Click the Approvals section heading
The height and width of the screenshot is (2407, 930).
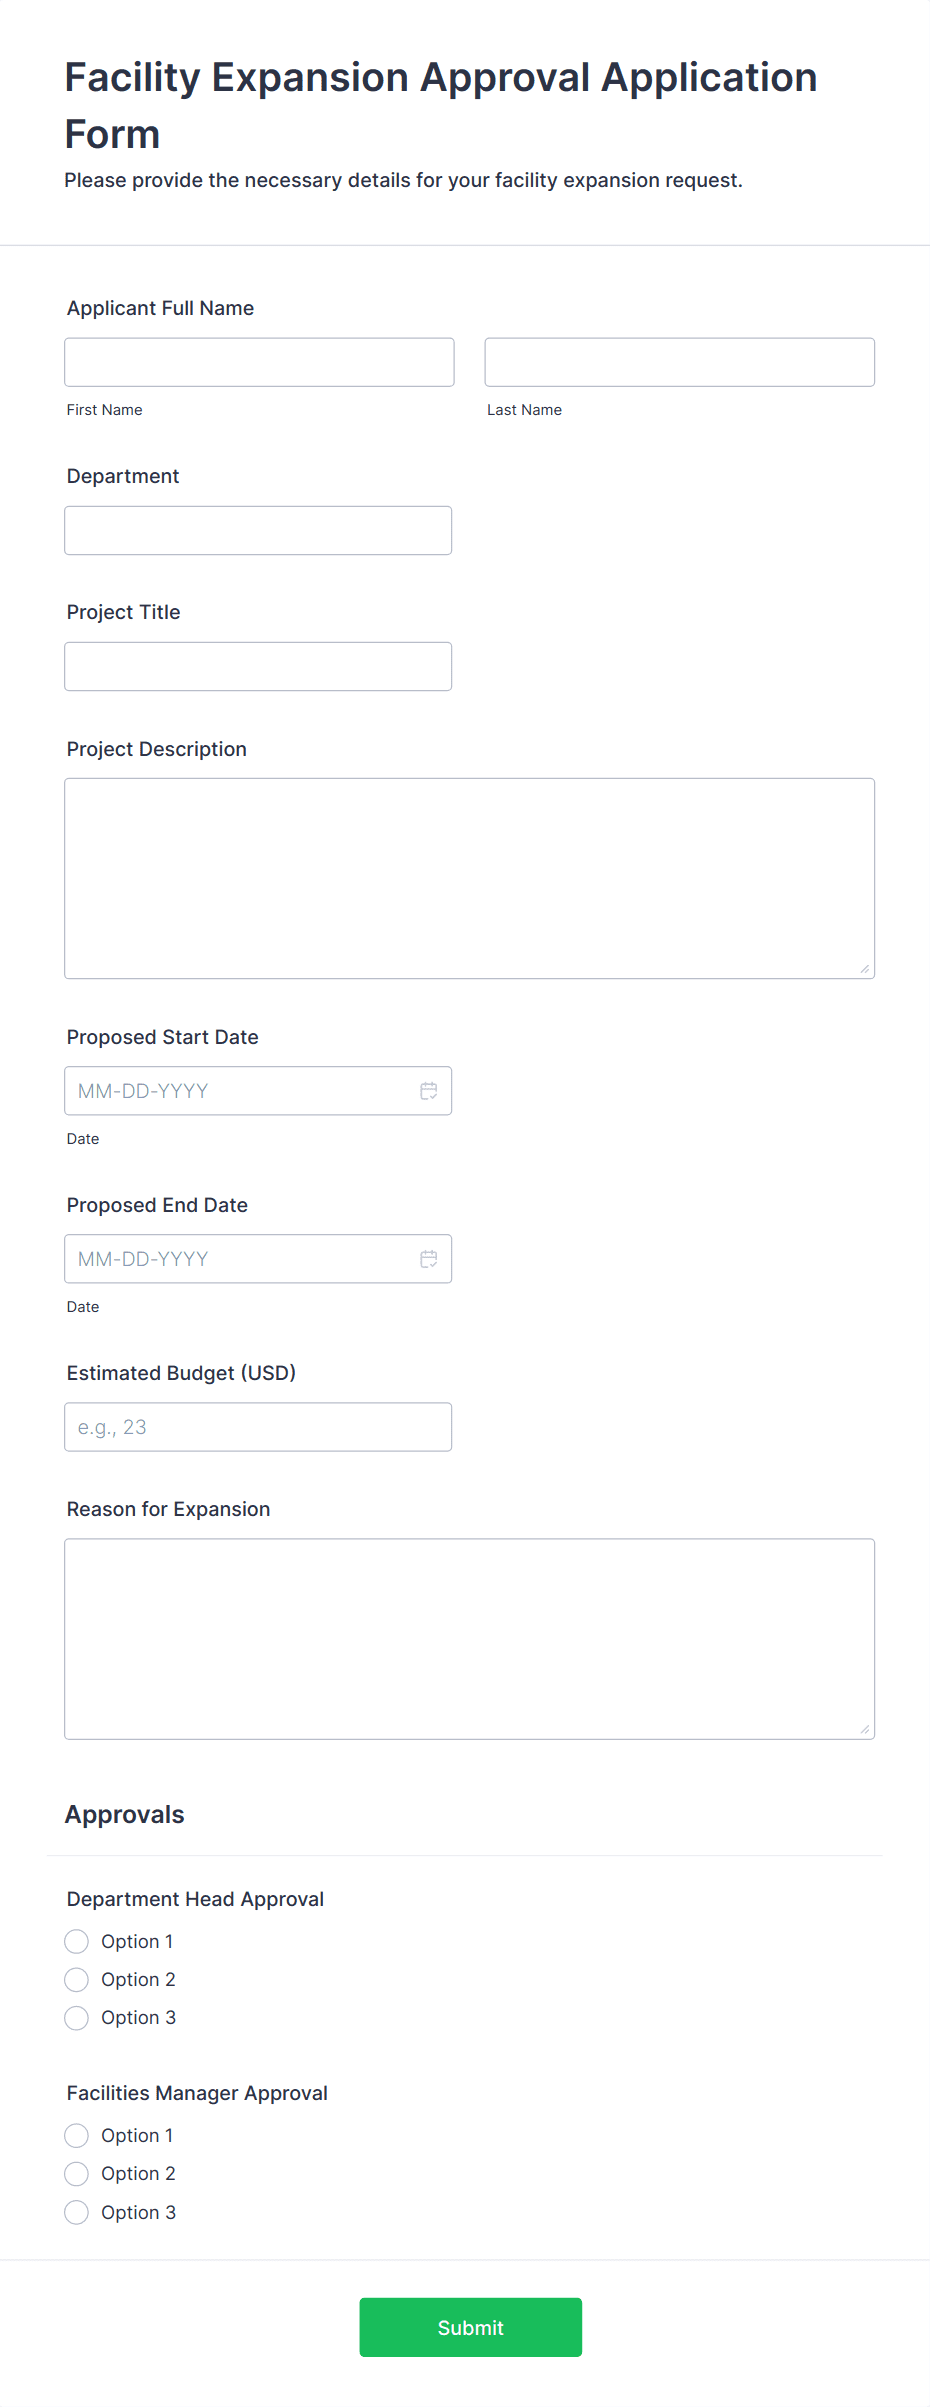(124, 1814)
